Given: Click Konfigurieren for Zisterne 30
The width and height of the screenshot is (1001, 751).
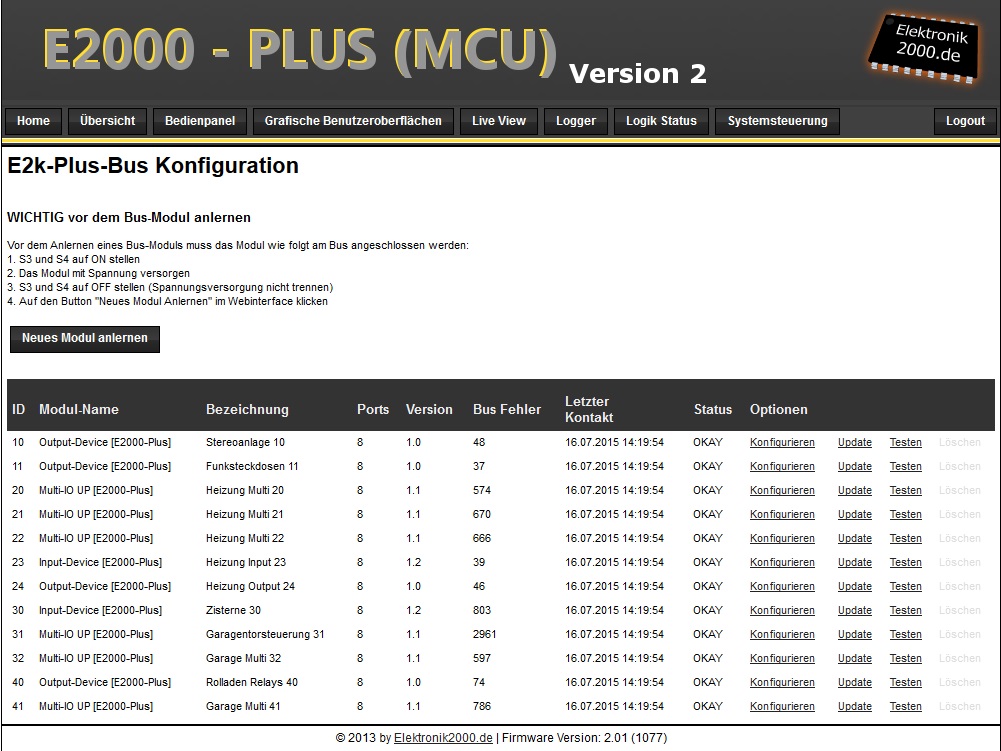Looking at the screenshot, I should click(782, 610).
